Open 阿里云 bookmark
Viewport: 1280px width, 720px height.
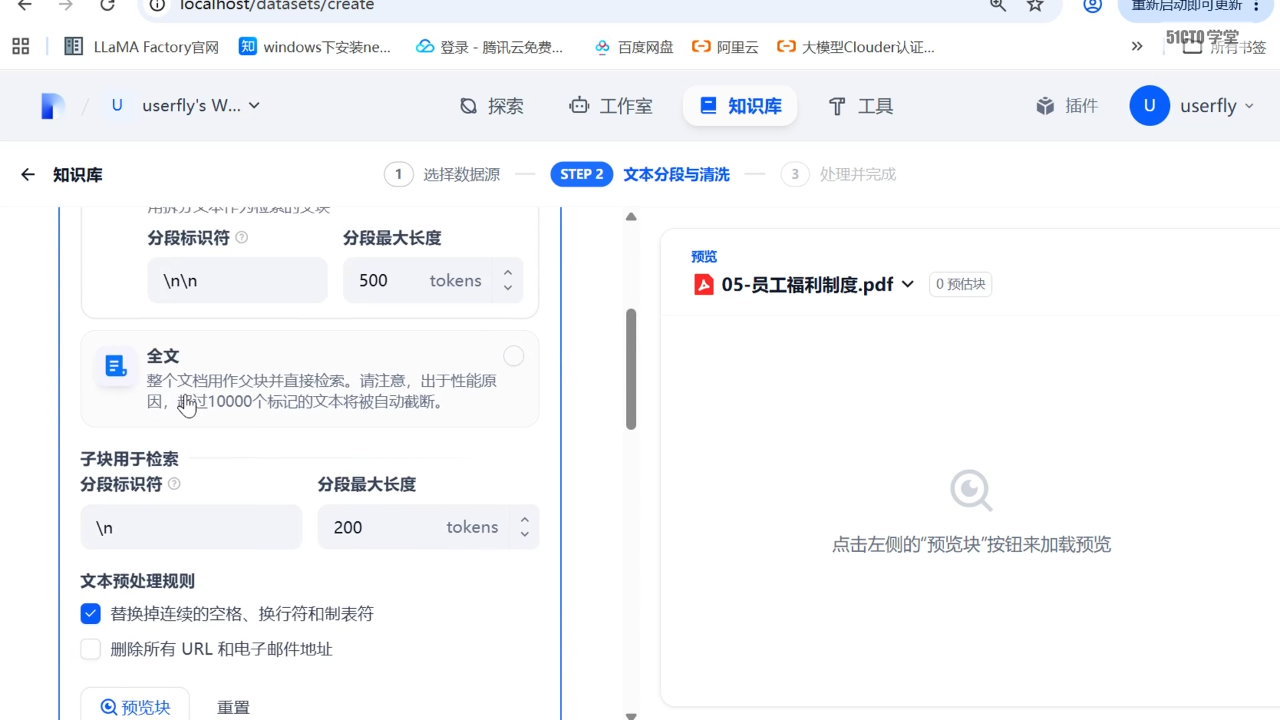(x=726, y=46)
